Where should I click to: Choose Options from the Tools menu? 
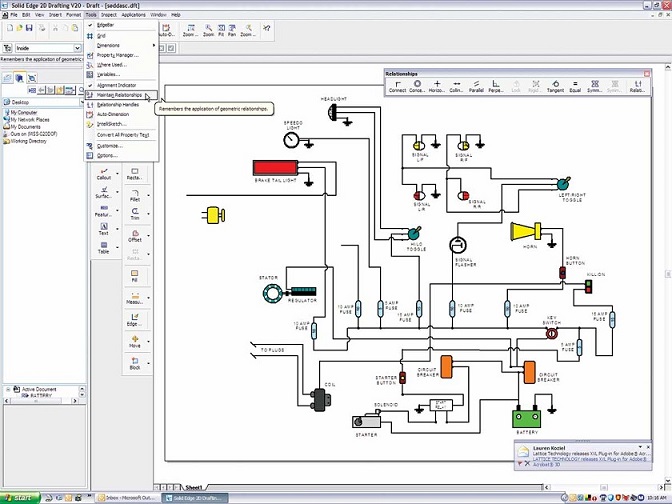(107, 155)
